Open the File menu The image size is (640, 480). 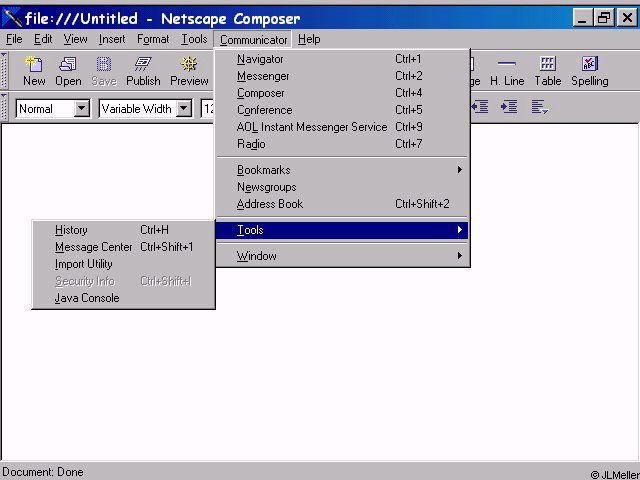point(14,39)
